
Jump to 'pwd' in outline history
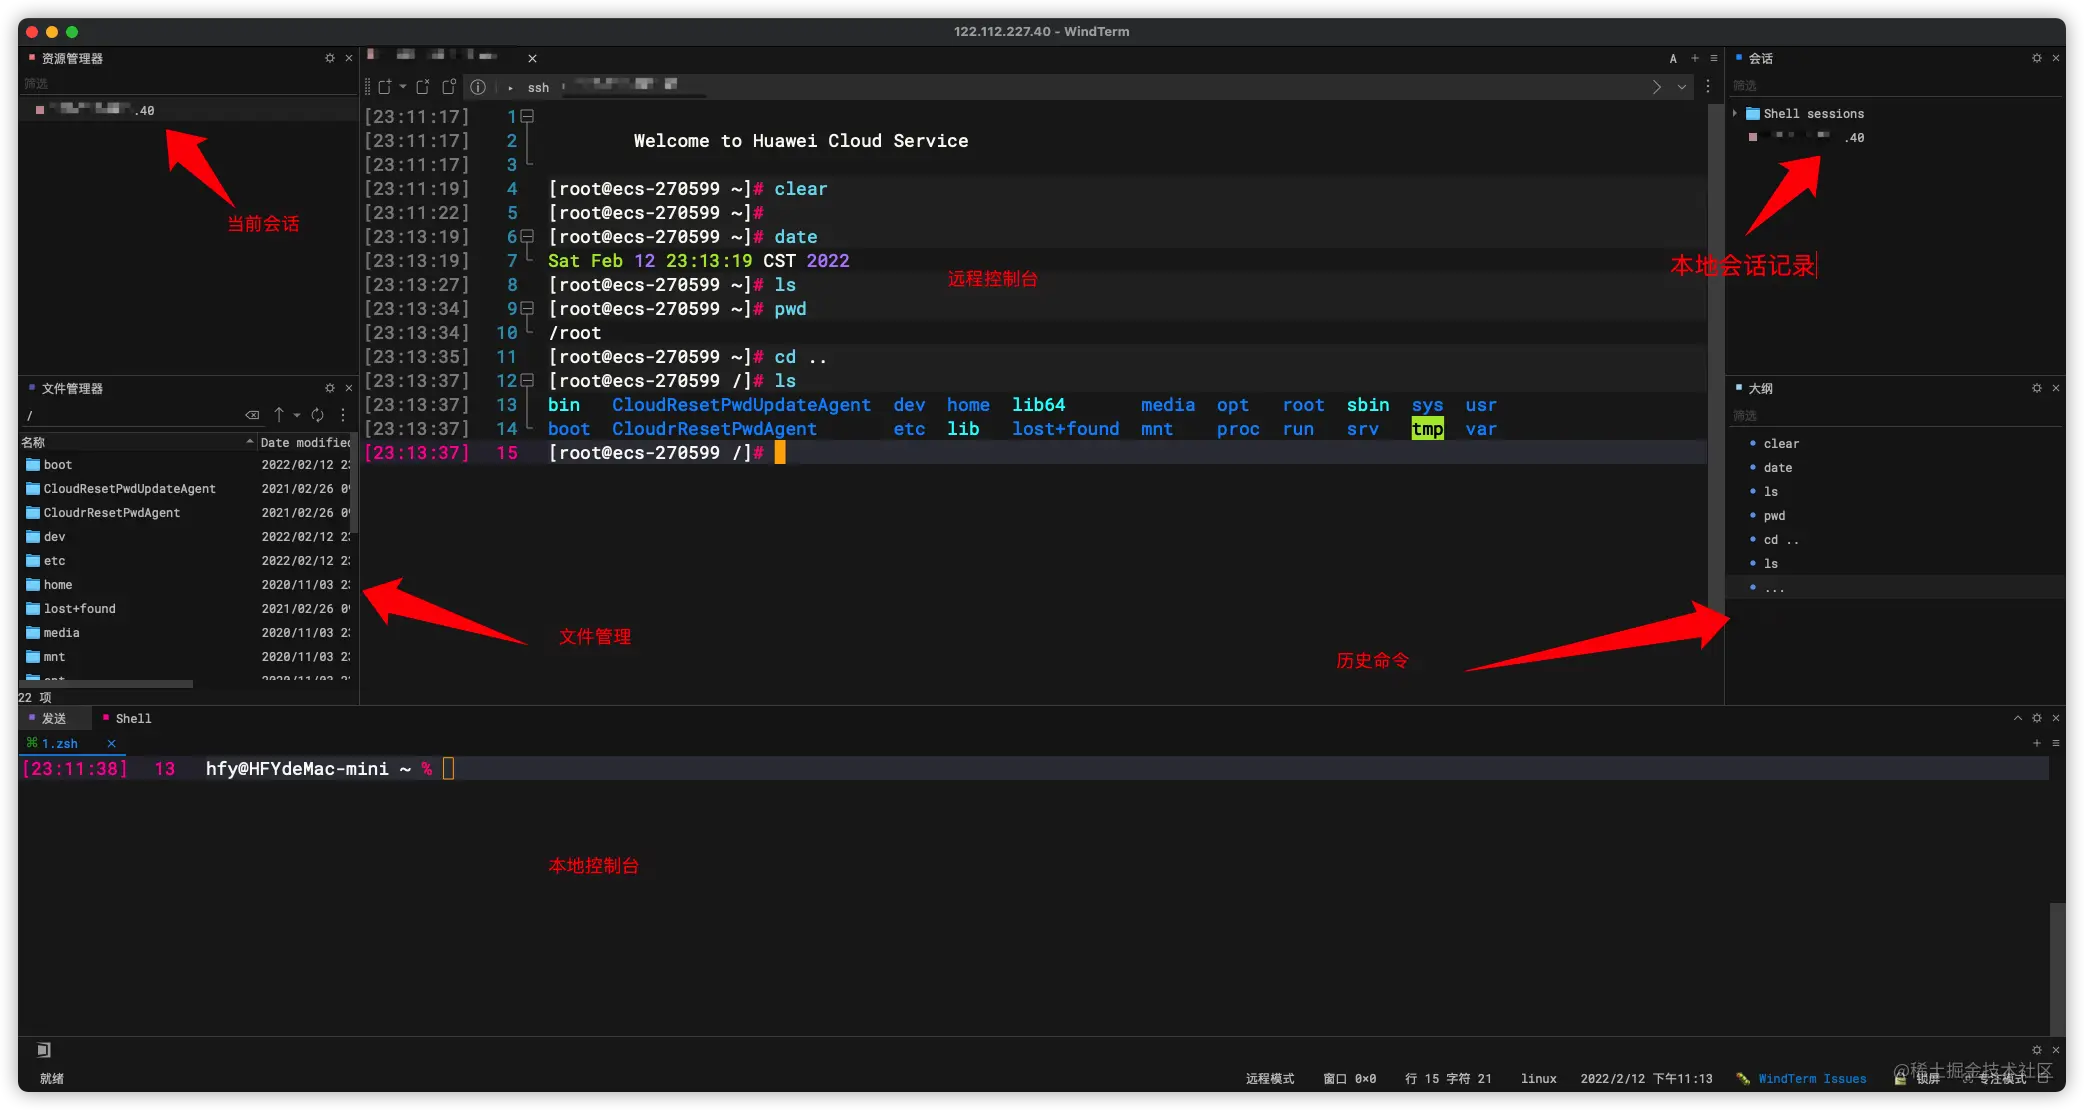click(x=1774, y=516)
